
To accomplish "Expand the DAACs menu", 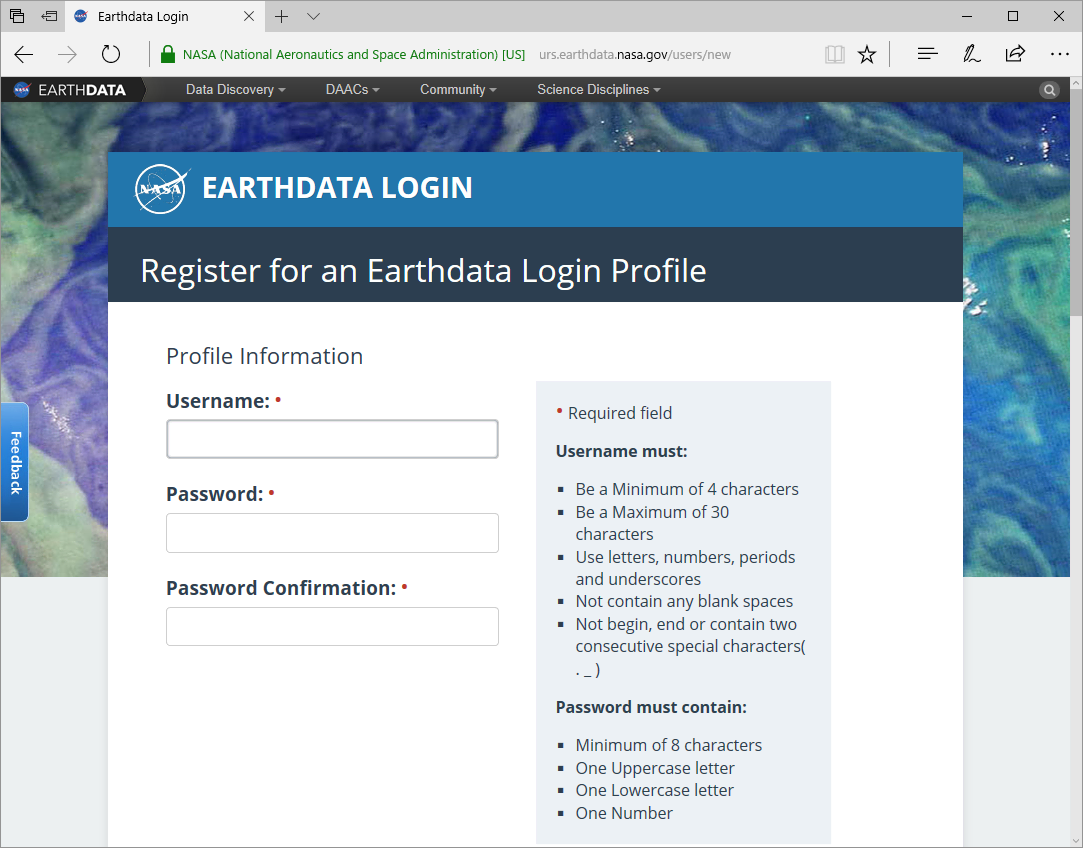I will tap(353, 90).
